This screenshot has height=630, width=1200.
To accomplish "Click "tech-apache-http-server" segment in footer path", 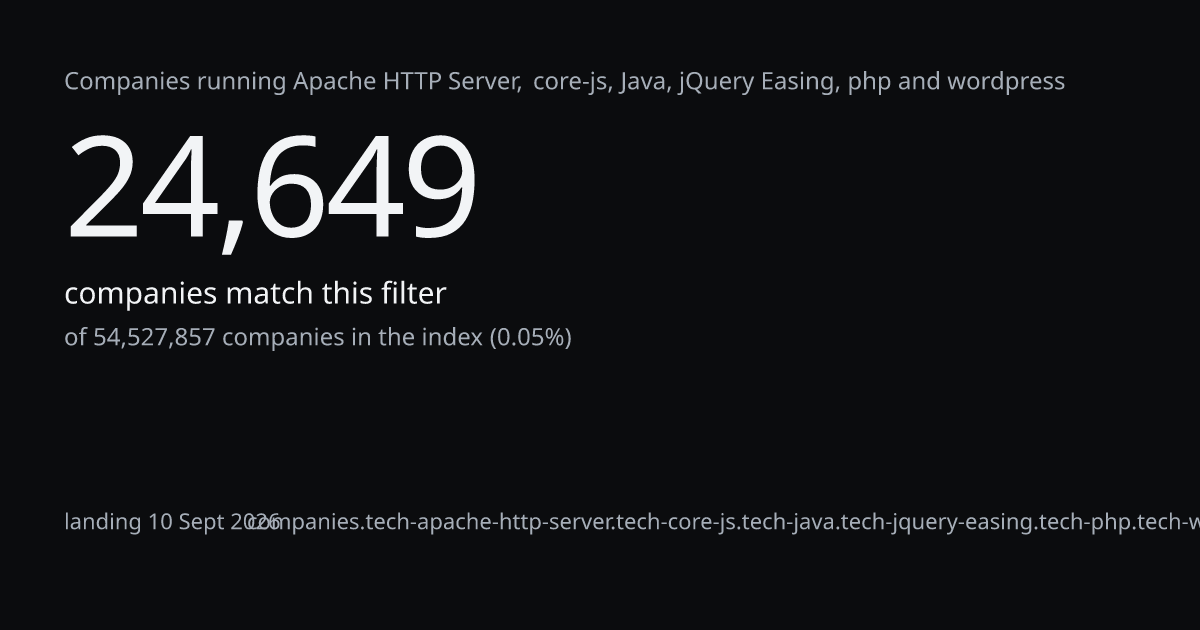I will [490, 522].
